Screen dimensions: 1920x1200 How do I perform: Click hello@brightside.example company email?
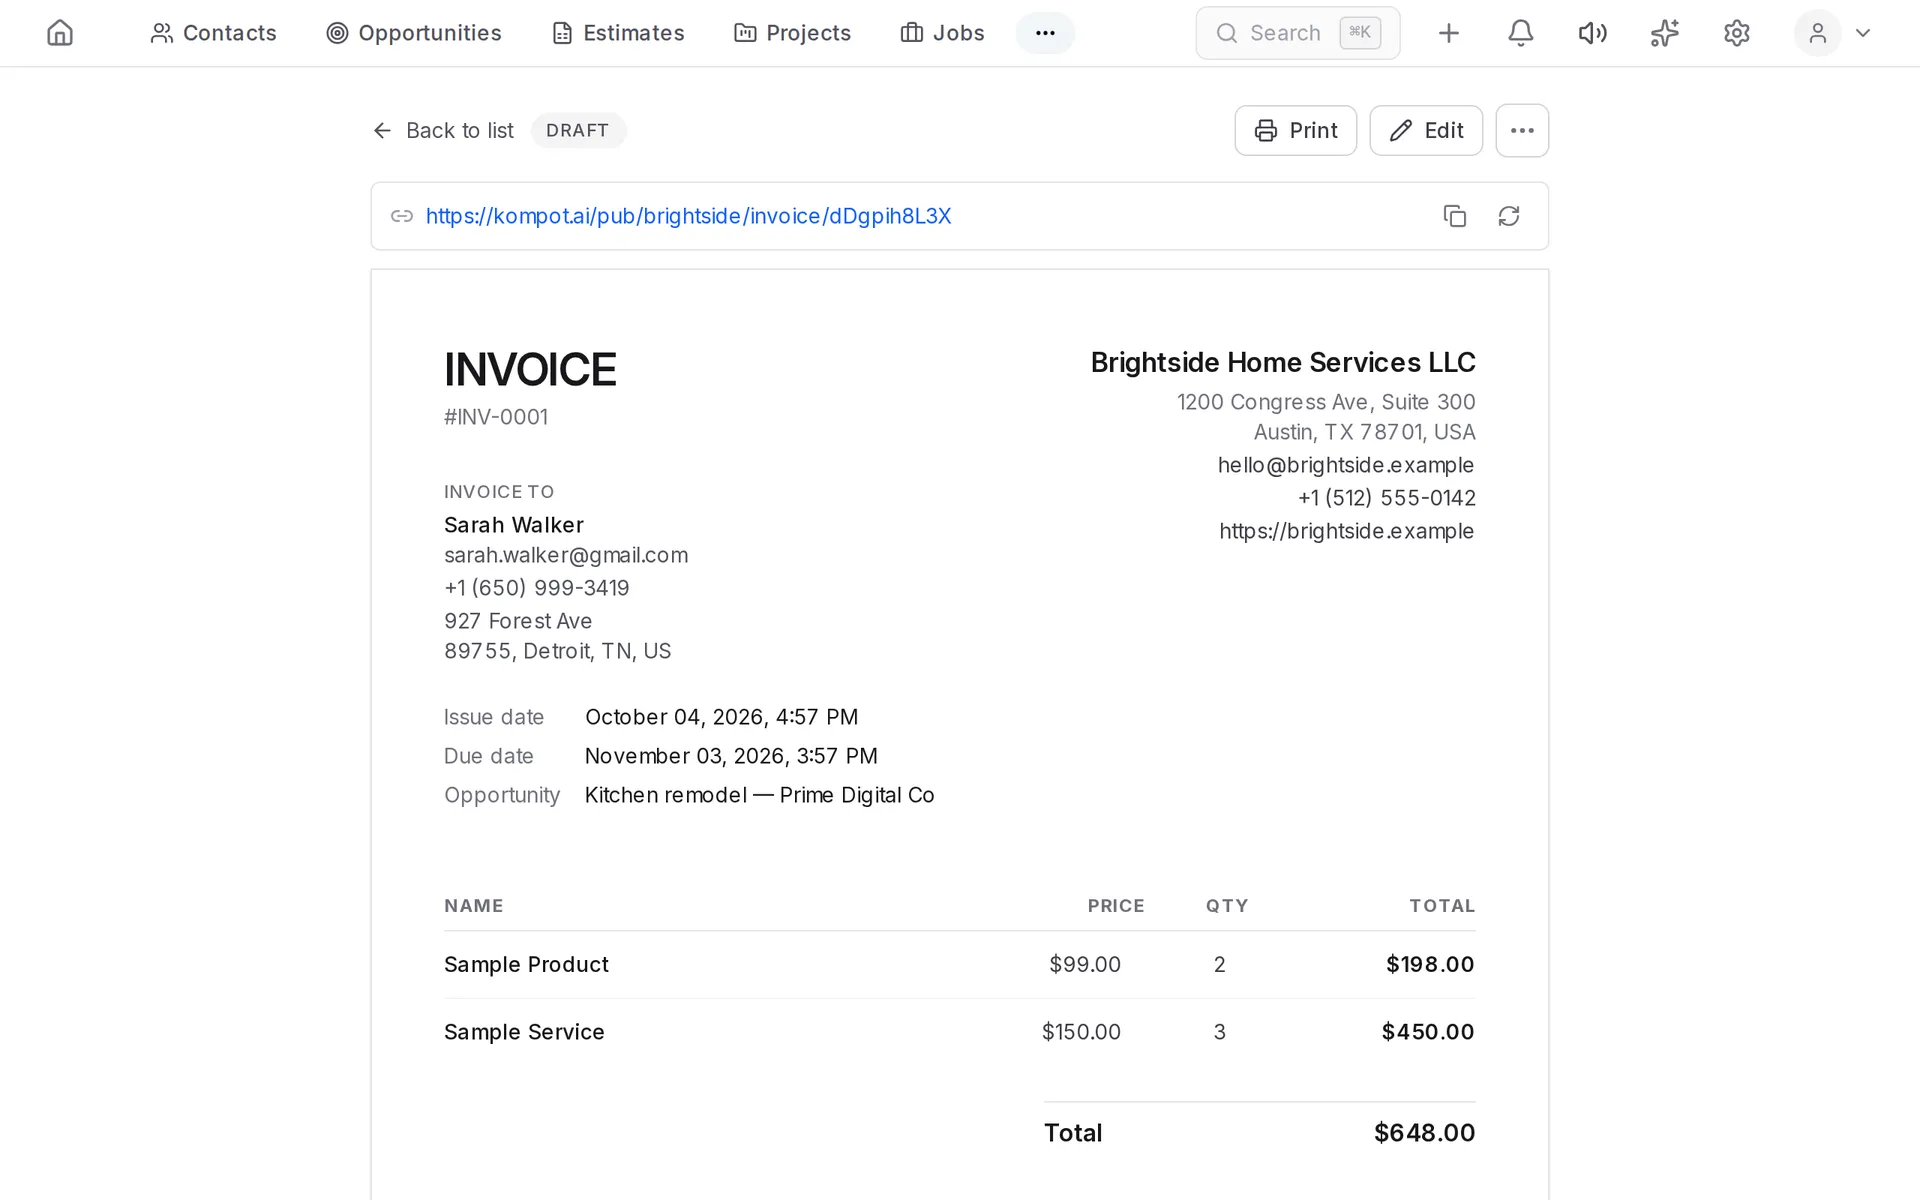click(x=1346, y=465)
